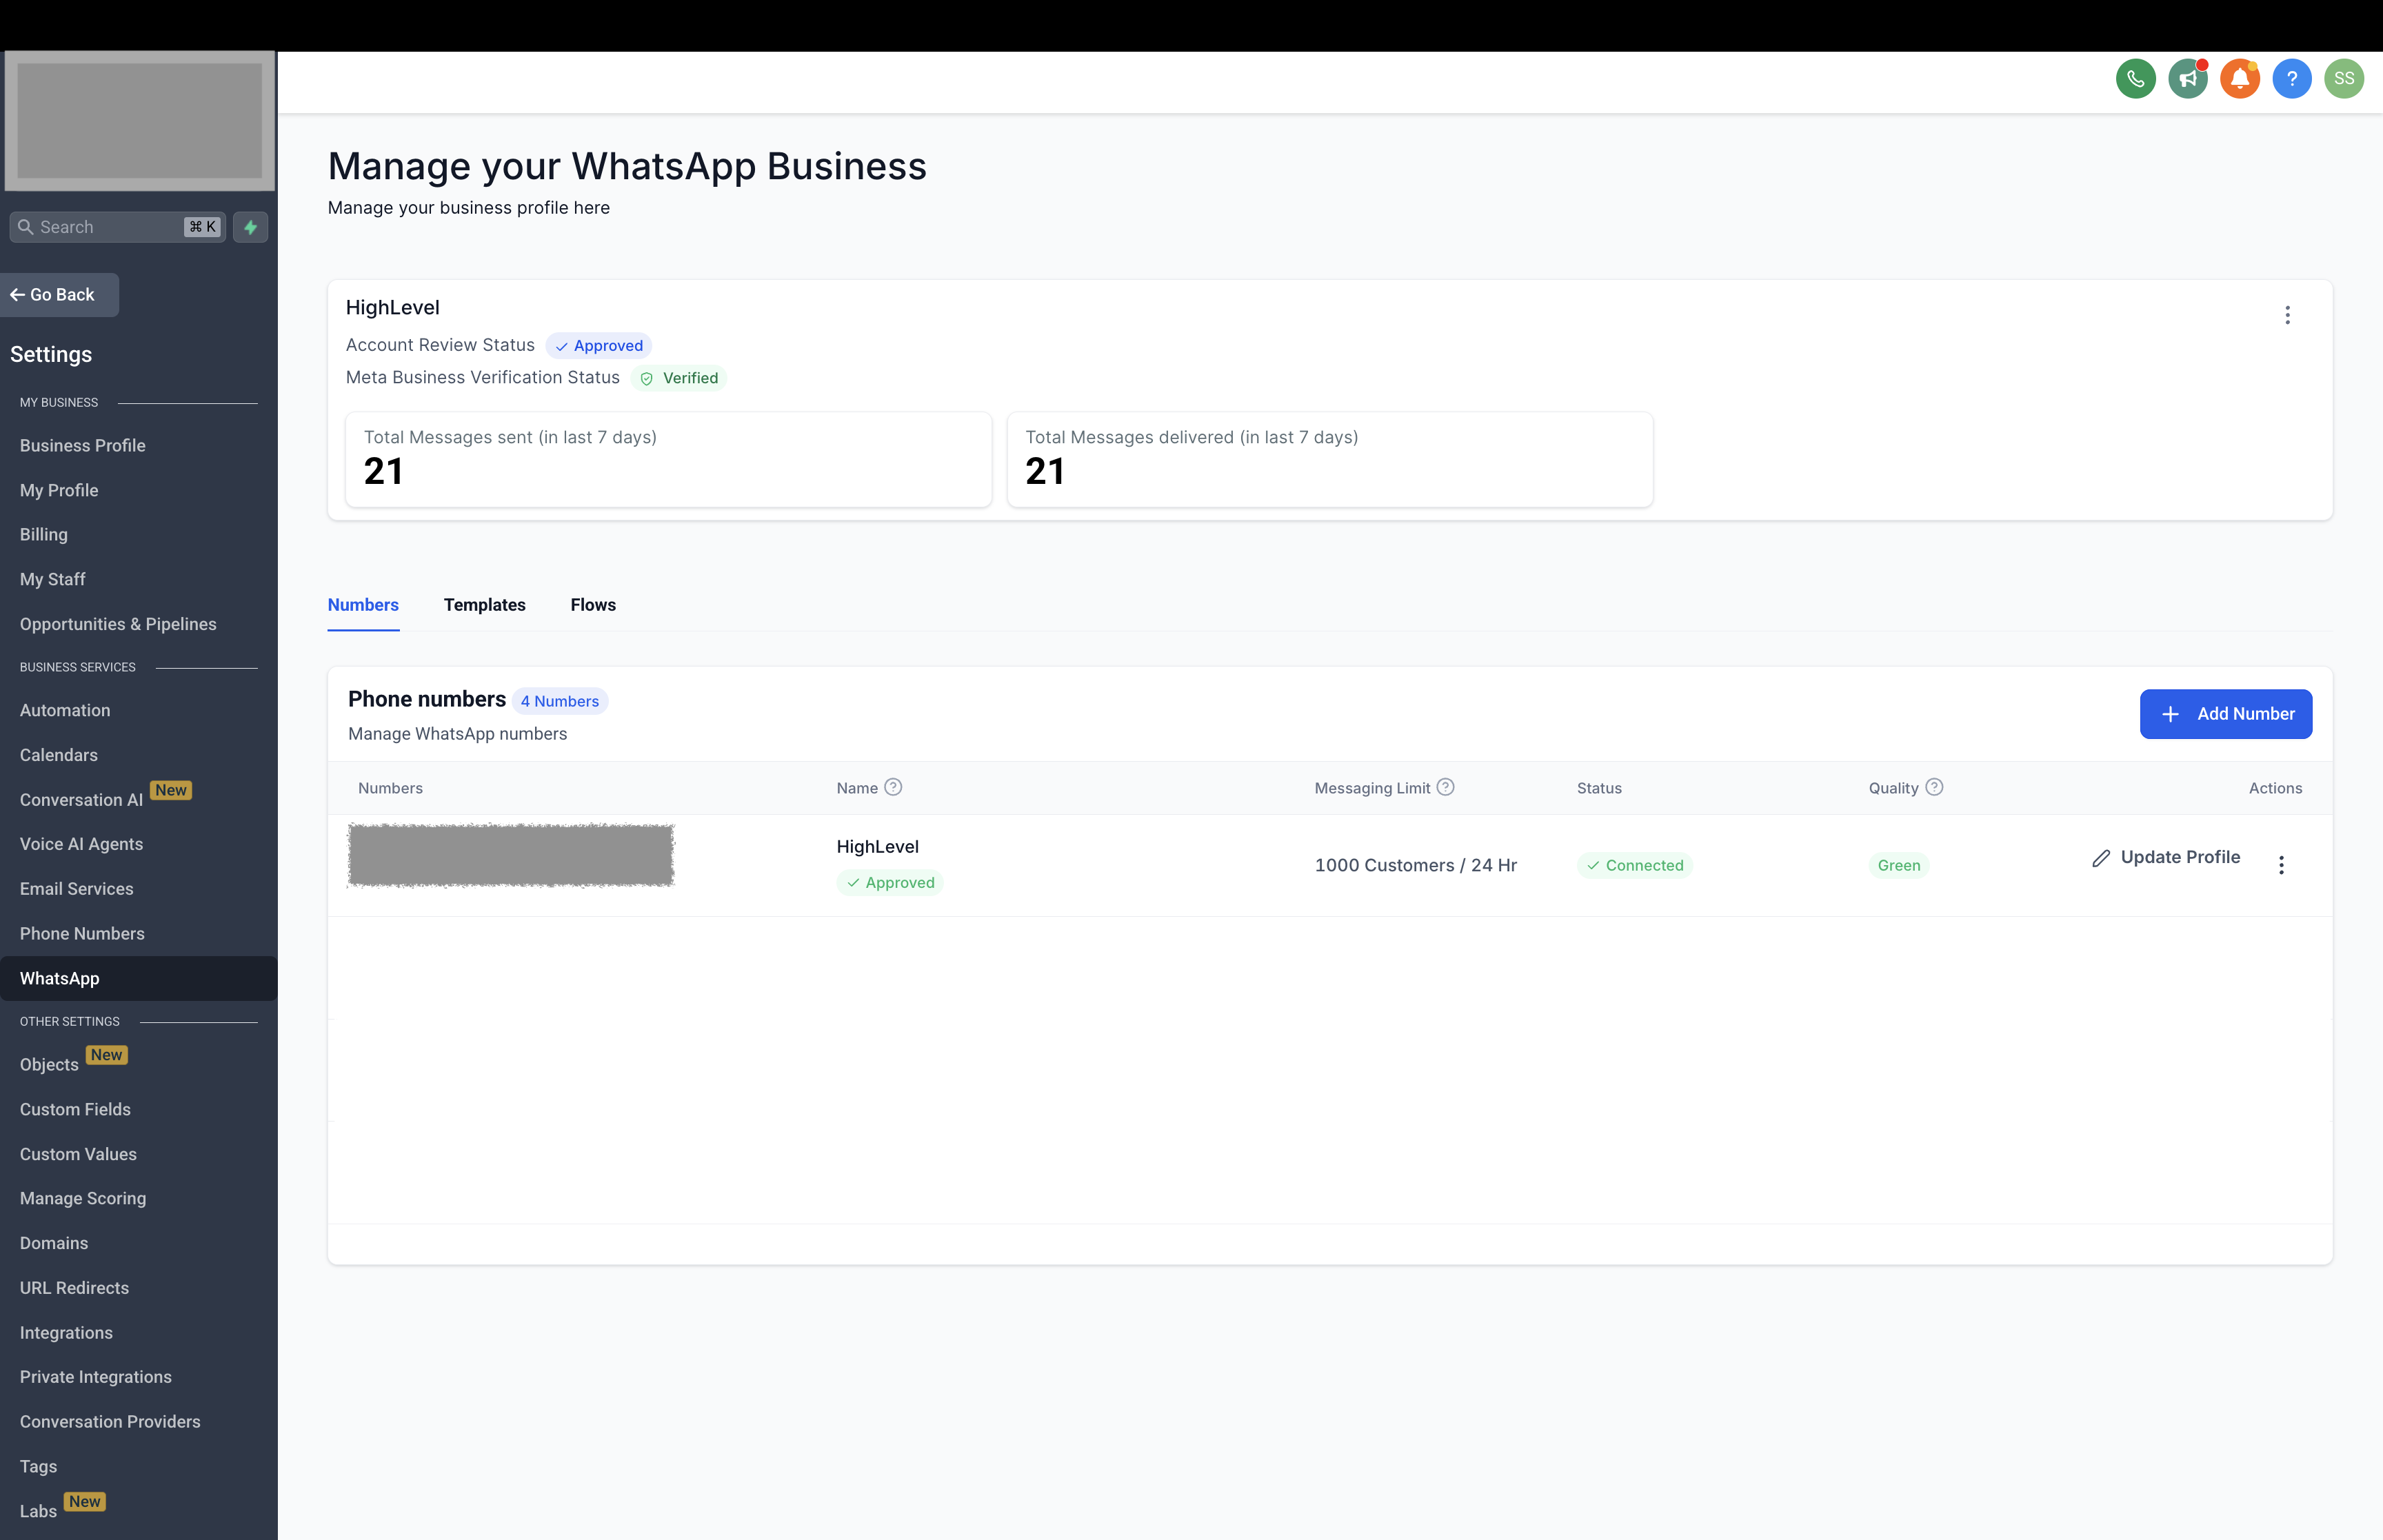Click the Quality column info icon

point(1934,787)
